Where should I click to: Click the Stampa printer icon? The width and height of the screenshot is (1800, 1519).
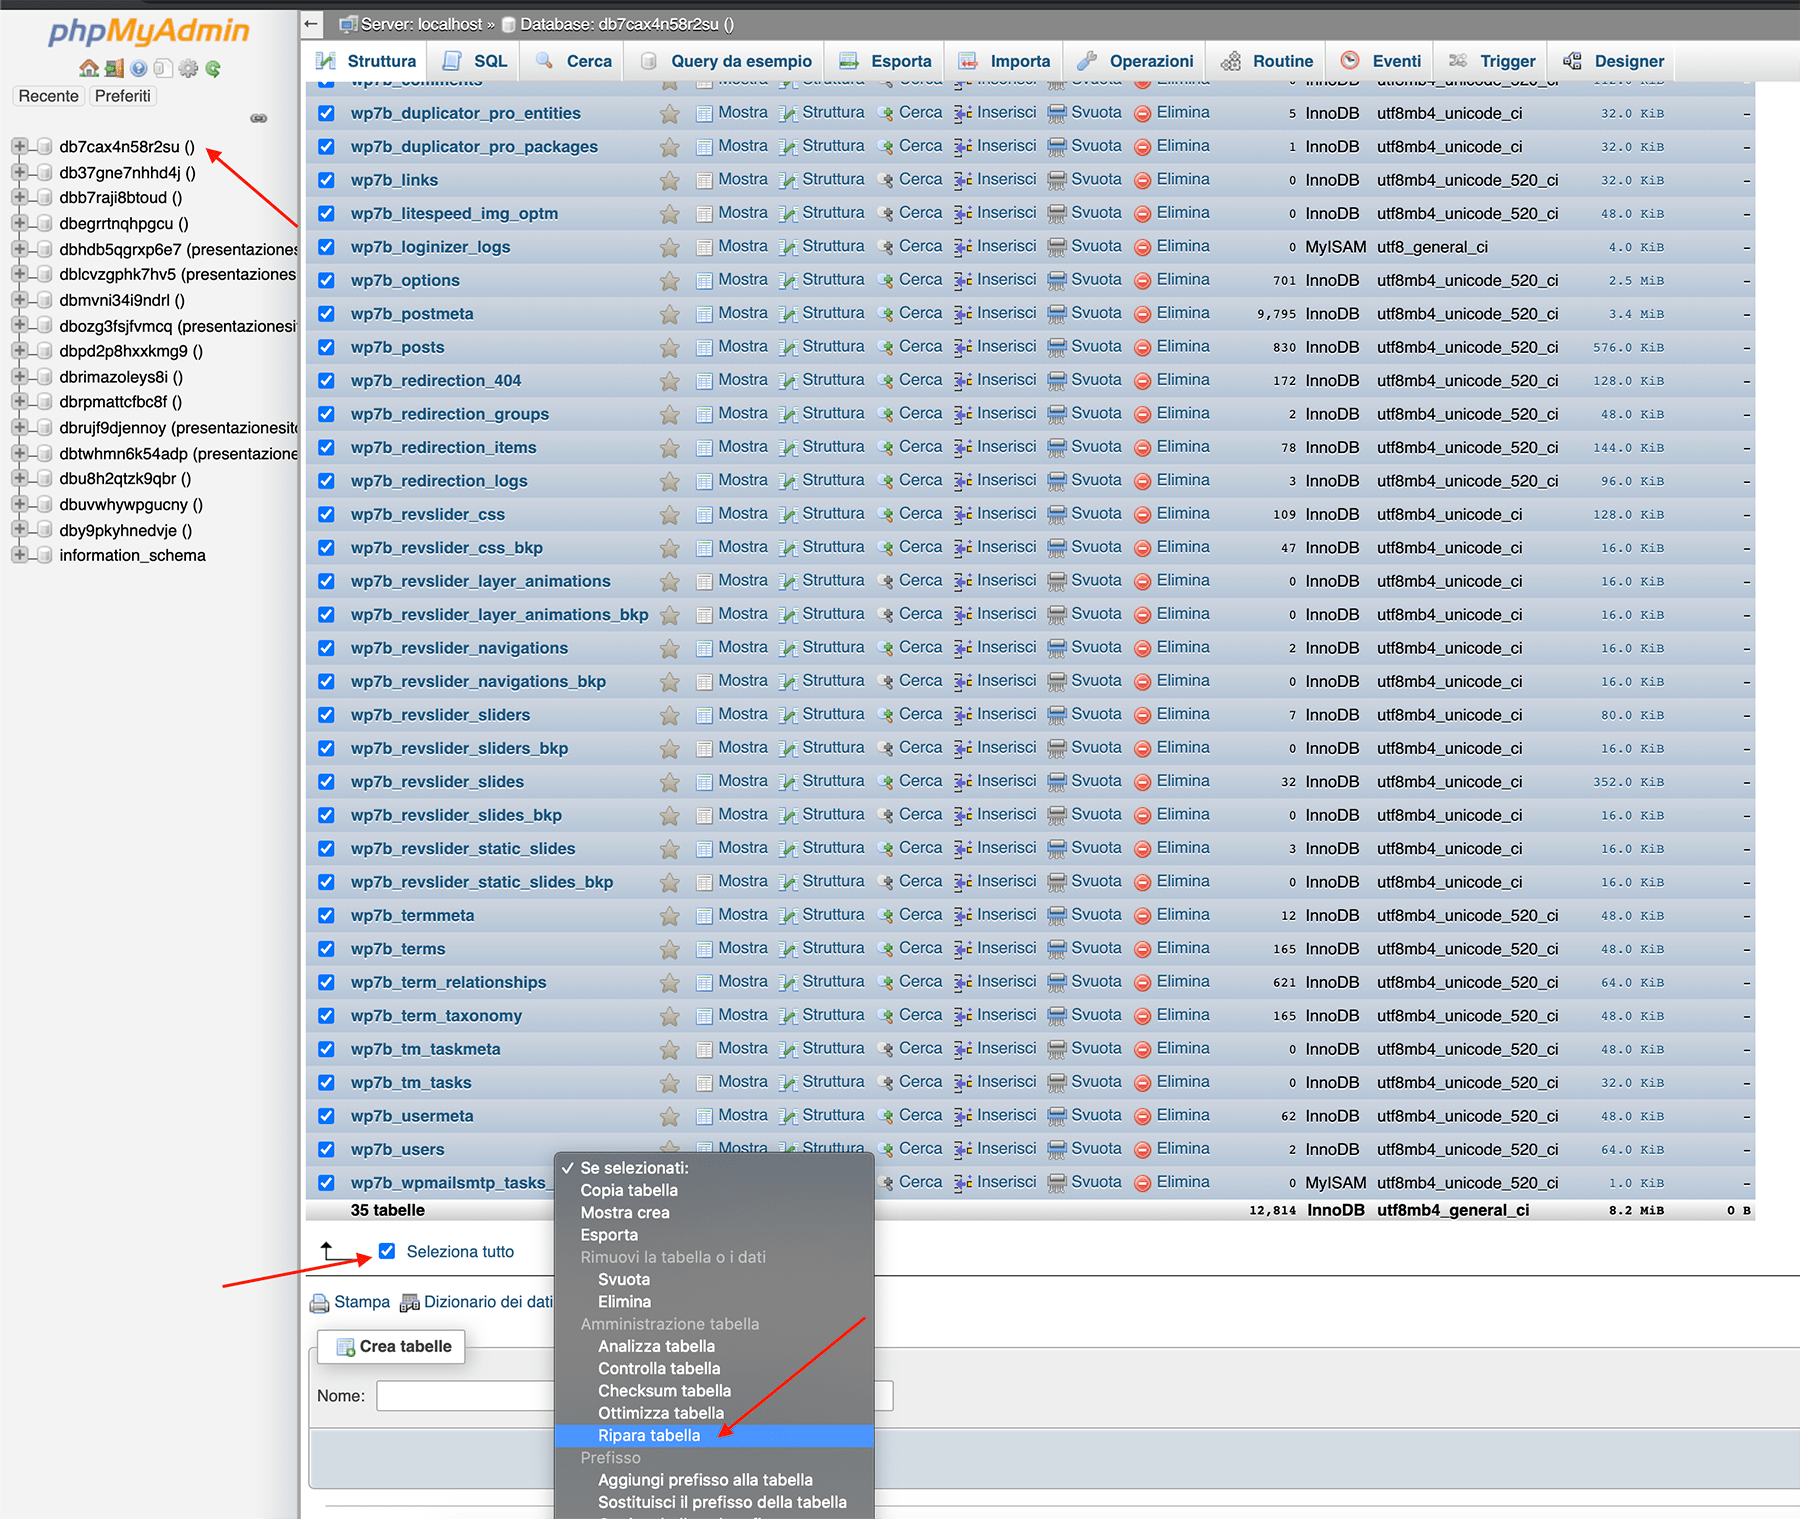pyautogui.click(x=319, y=1303)
